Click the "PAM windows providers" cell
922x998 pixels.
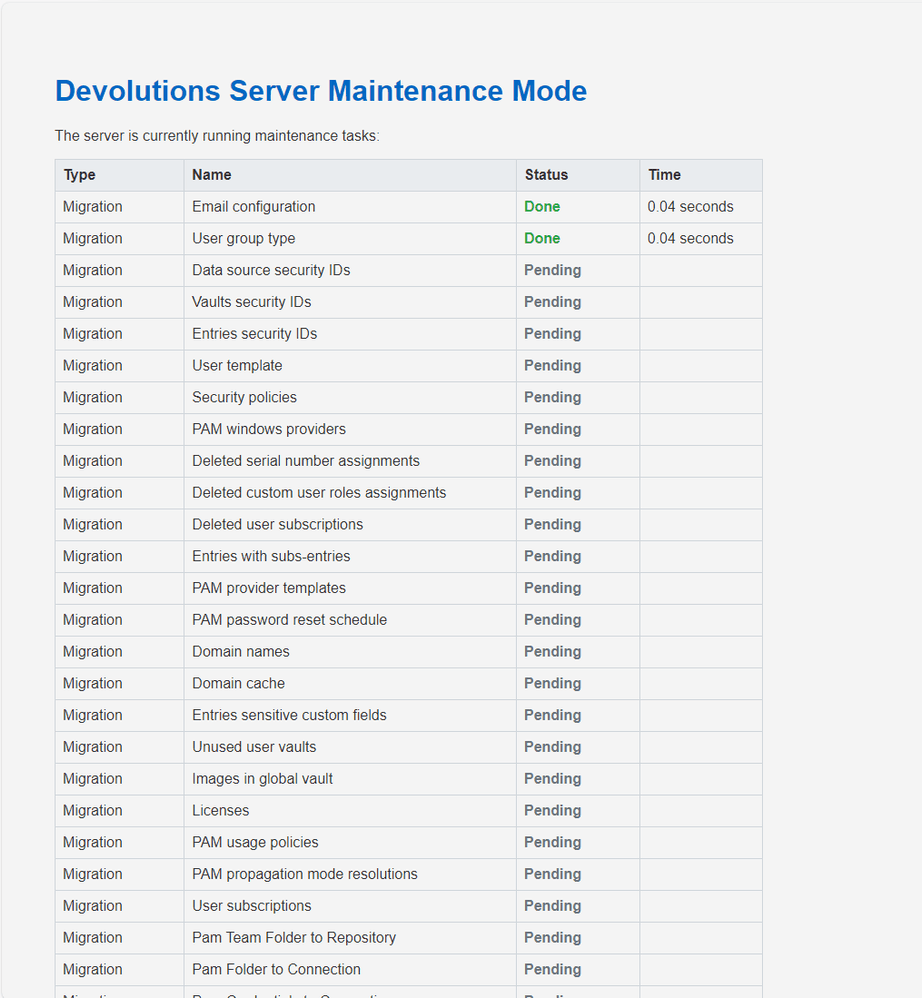(x=350, y=430)
